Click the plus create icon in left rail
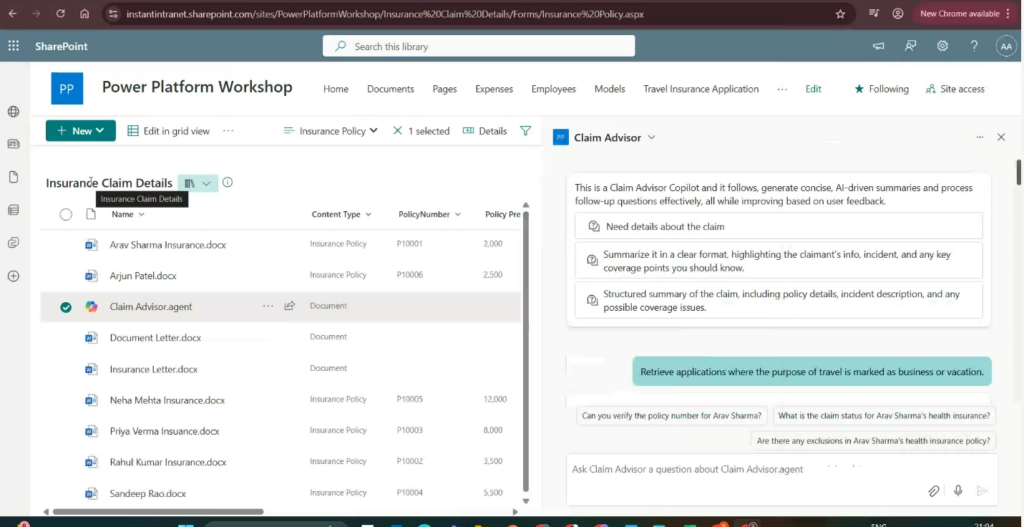This screenshot has width=1024, height=527. click(13, 276)
